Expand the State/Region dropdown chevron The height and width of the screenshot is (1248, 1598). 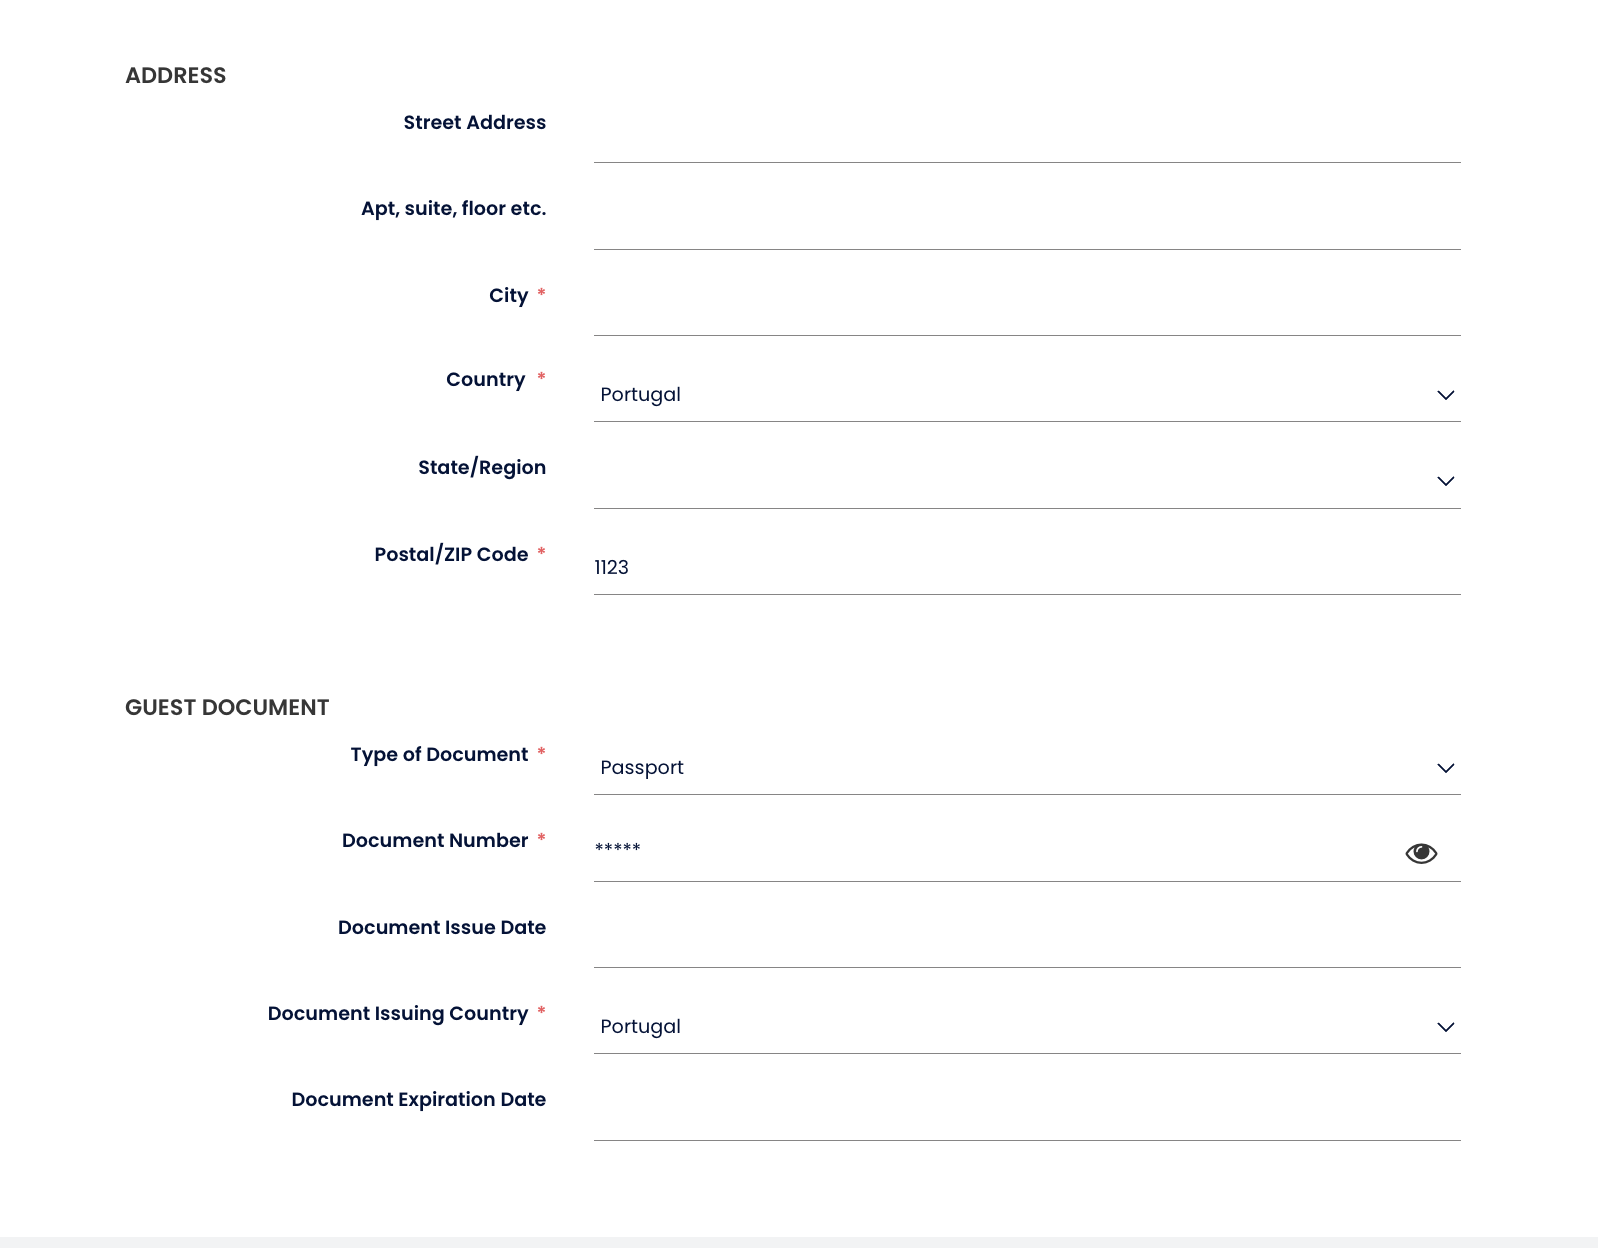1445,481
